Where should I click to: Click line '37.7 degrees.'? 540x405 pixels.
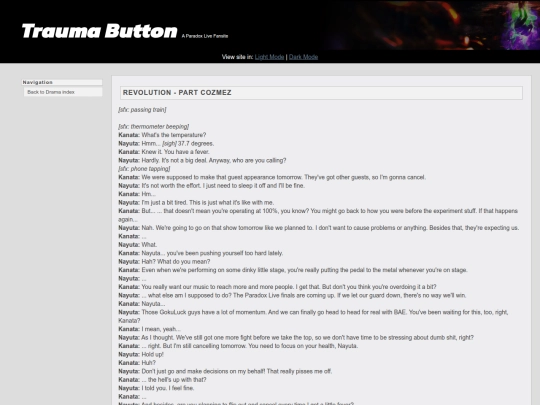pyautogui.click(x=166, y=143)
